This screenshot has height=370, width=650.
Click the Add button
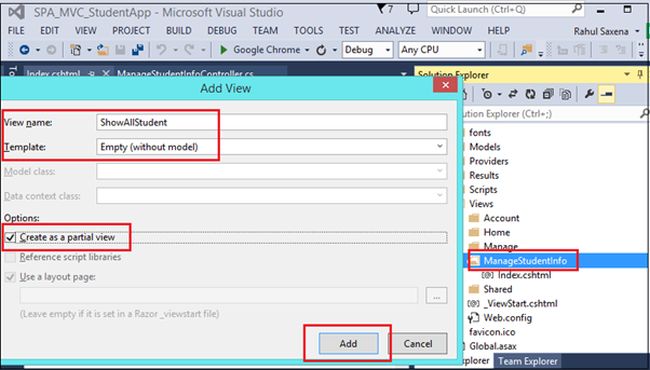348,343
